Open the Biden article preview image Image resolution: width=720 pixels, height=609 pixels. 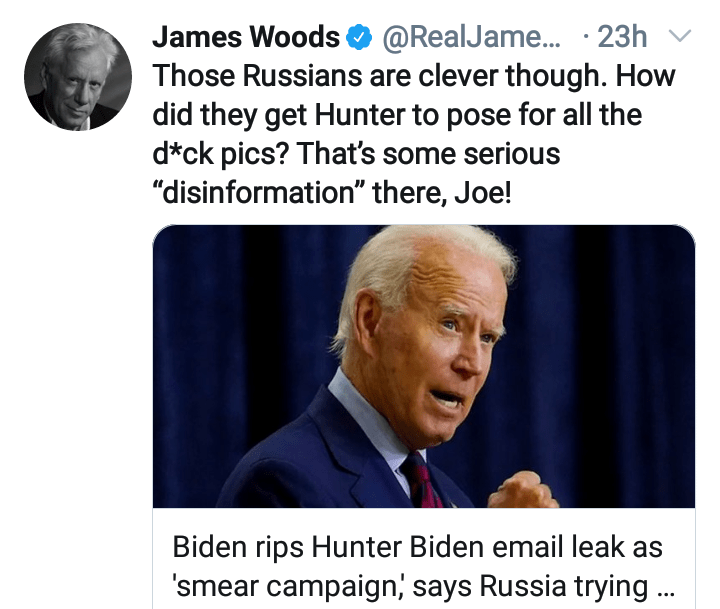pos(424,366)
